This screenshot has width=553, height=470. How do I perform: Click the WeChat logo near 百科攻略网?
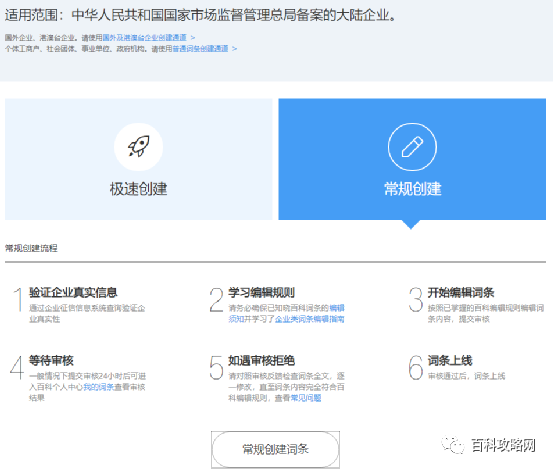(x=453, y=445)
